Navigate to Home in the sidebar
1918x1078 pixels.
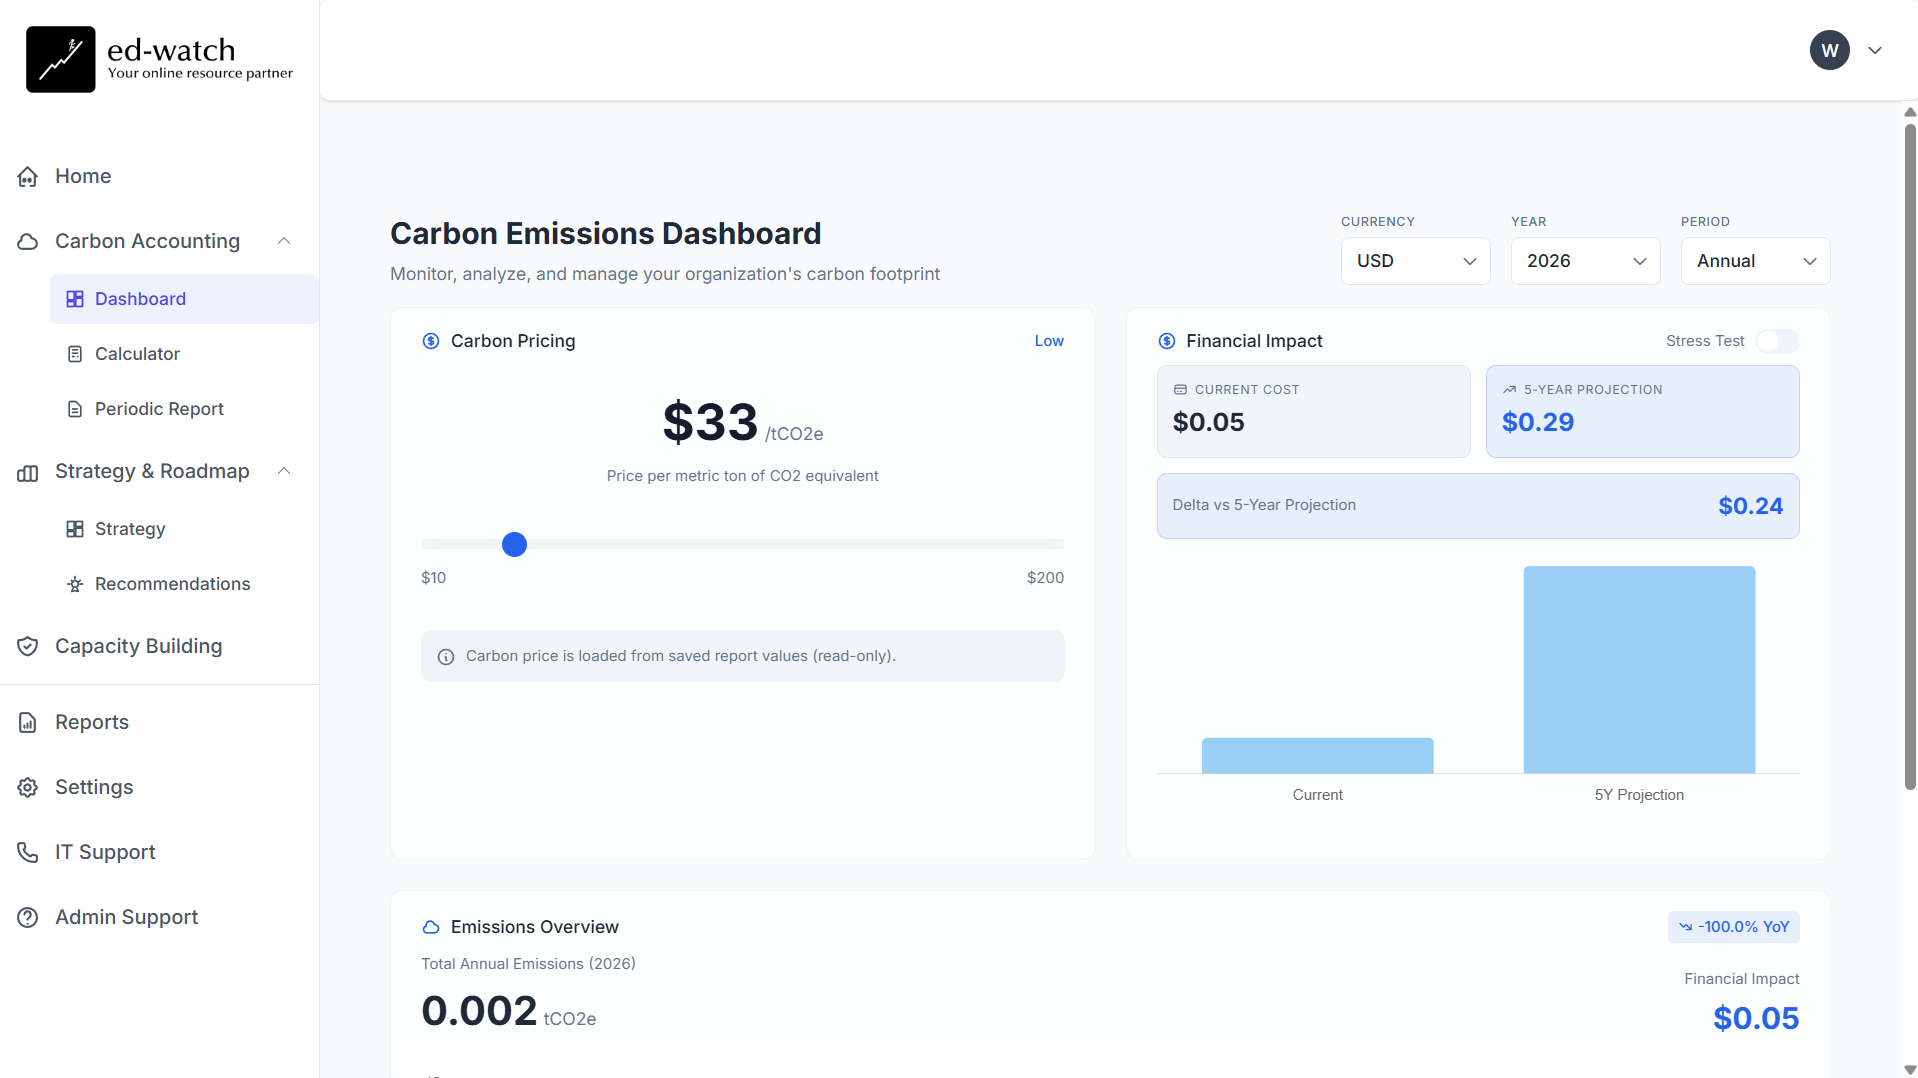click(x=82, y=176)
